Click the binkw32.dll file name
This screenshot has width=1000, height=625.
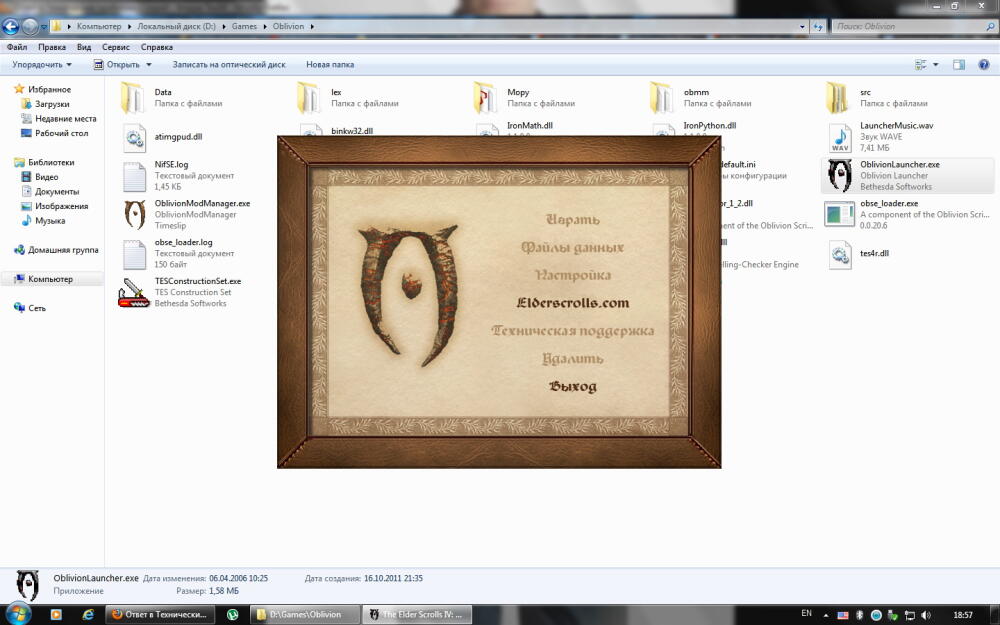tap(352, 131)
